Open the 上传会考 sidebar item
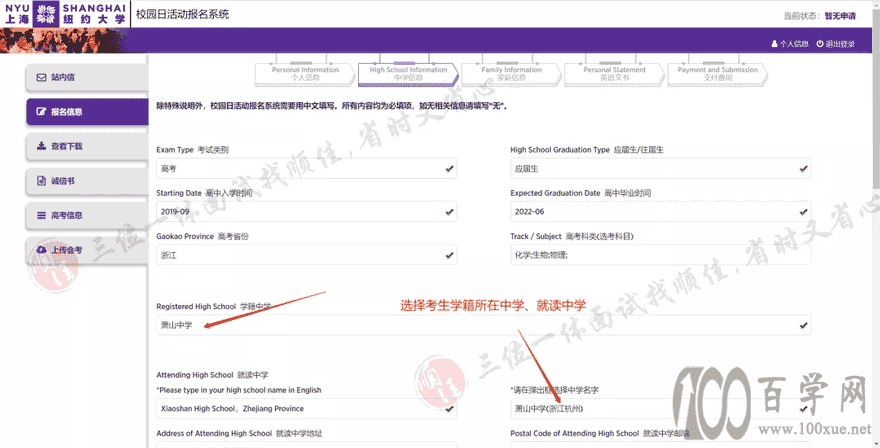880x448 pixels. click(87, 249)
